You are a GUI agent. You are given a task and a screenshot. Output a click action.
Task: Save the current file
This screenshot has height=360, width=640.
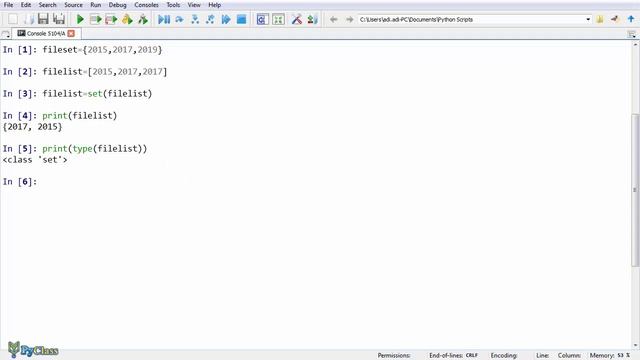[x=43, y=19]
